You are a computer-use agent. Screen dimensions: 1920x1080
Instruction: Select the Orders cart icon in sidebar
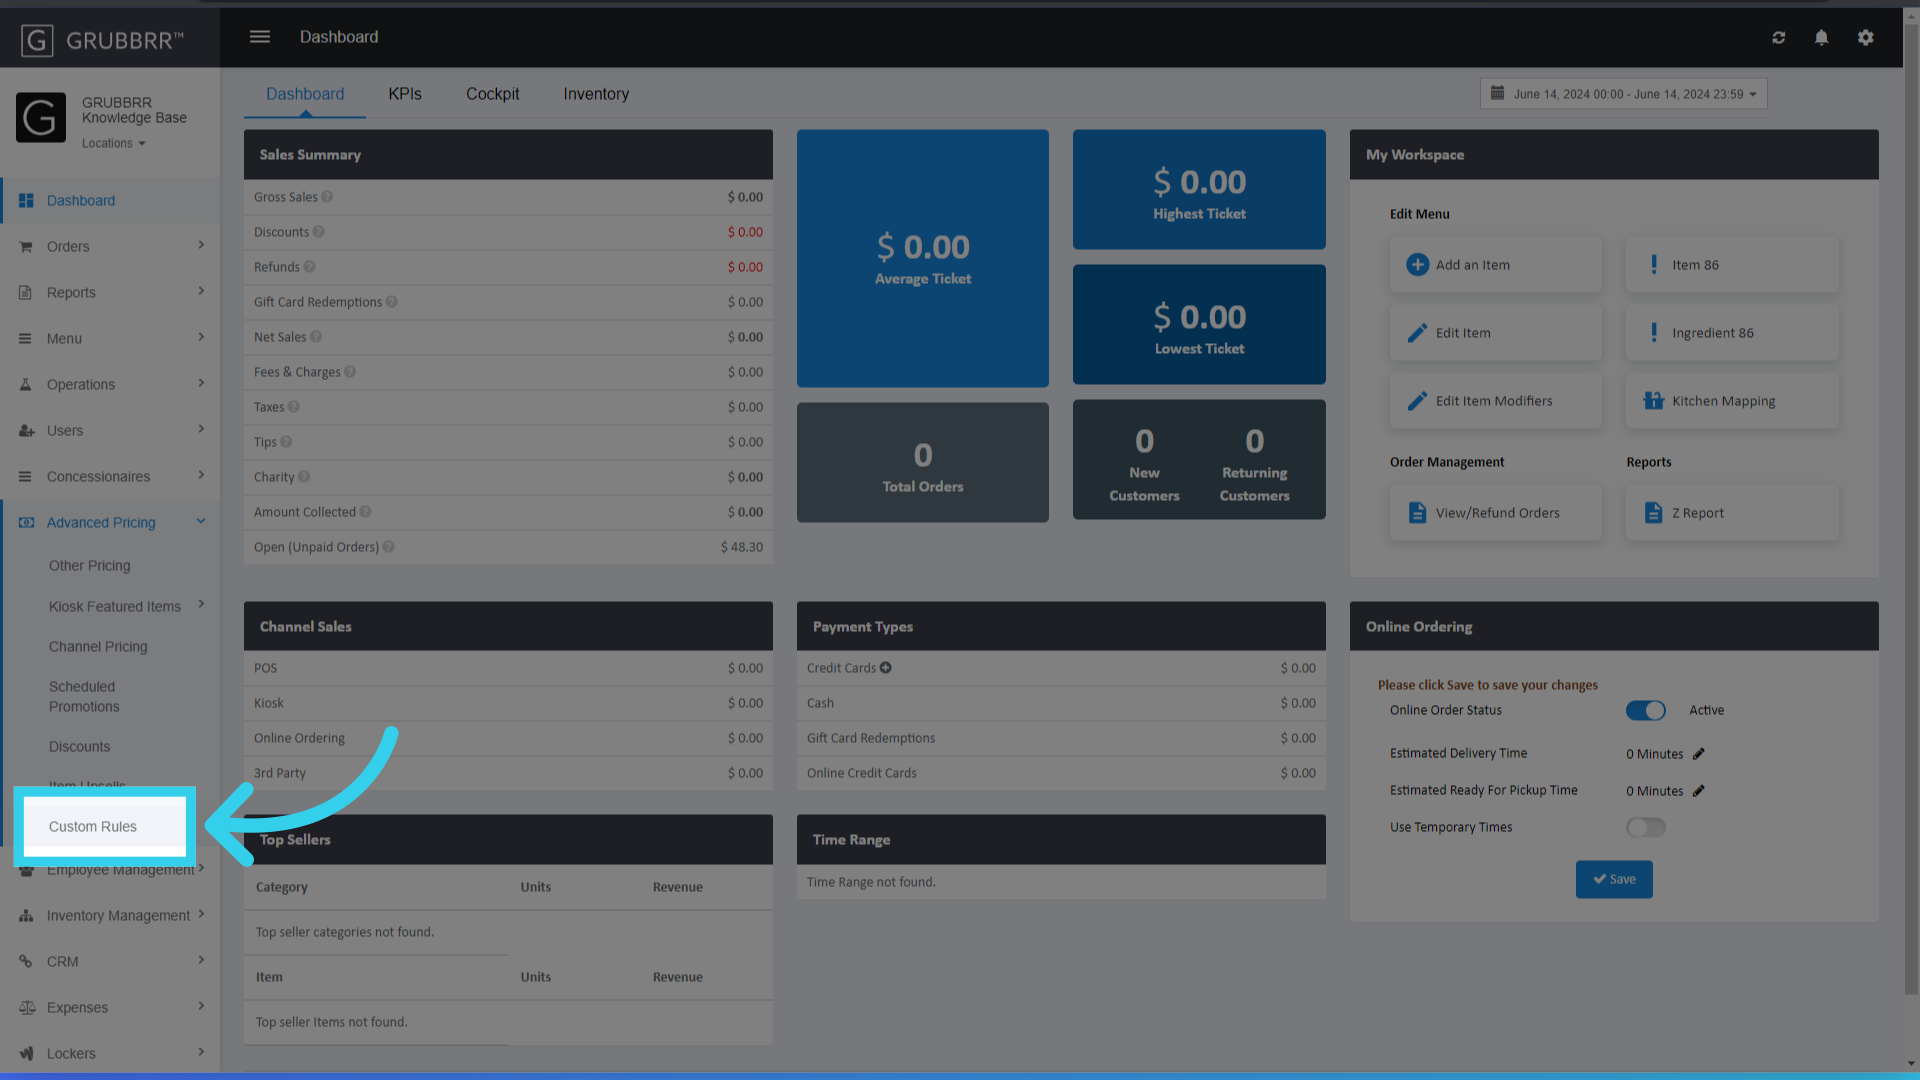pos(26,246)
